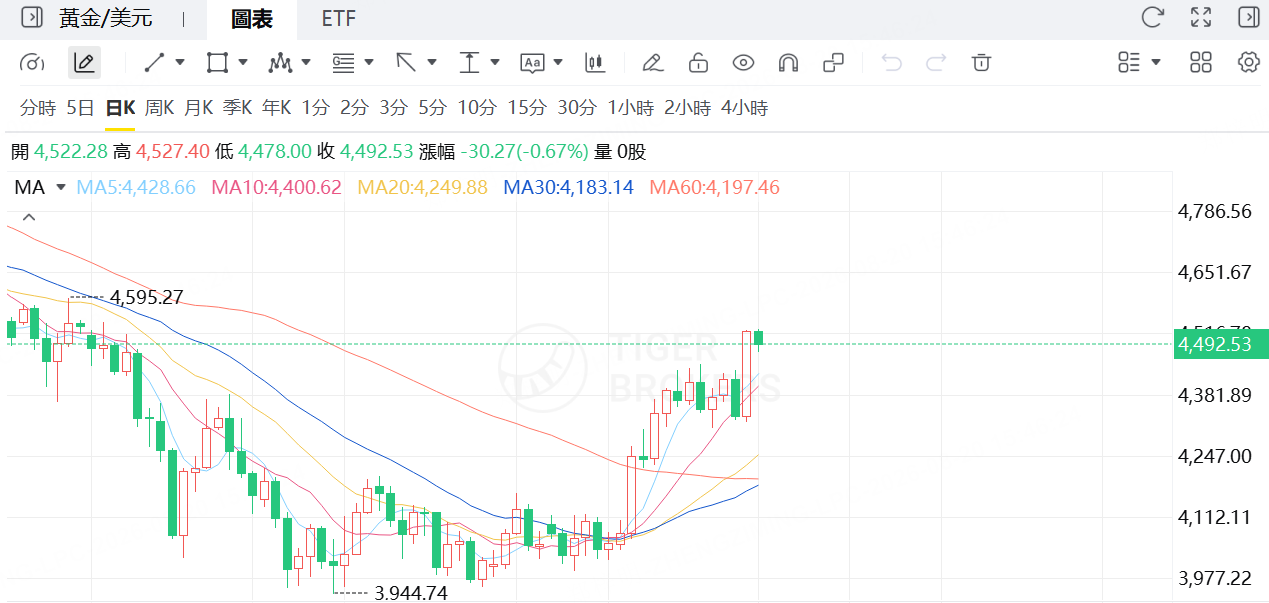Switch to 5分 interval
This screenshot has width=1269, height=603.
[x=432, y=108]
